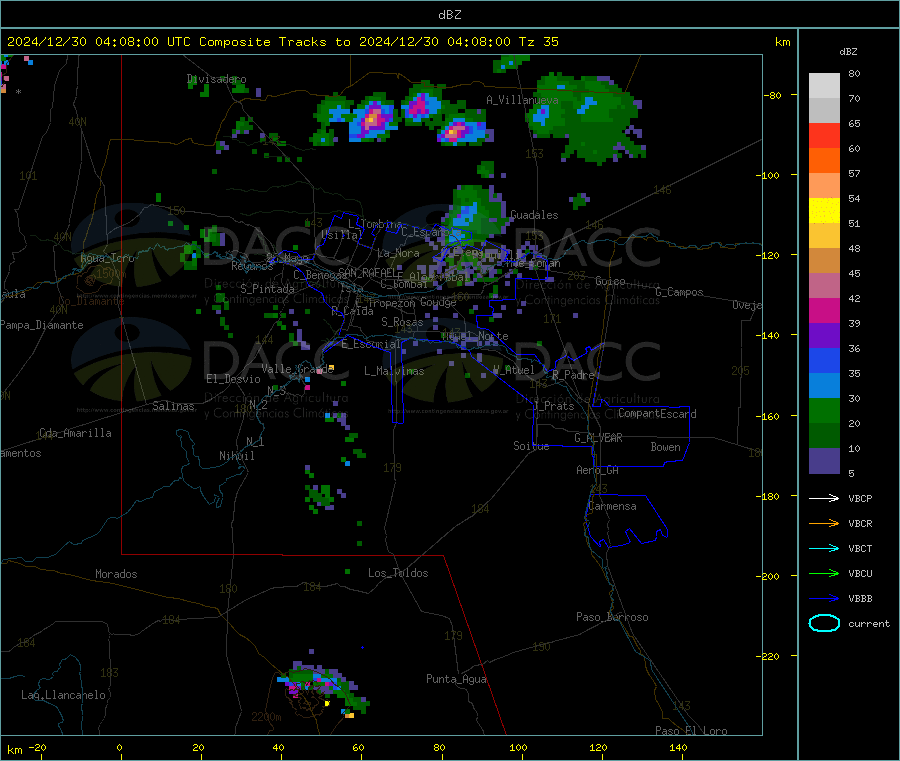This screenshot has height=761, width=900.
Task: Click the 'La_Nora' map label
Action: 398,253
